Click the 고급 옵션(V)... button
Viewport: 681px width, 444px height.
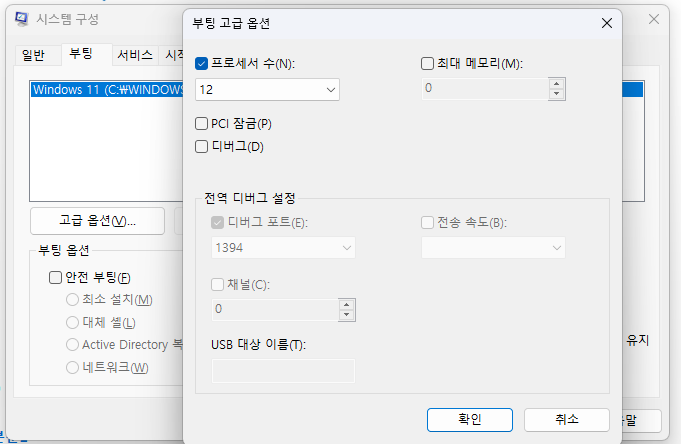click(x=97, y=221)
